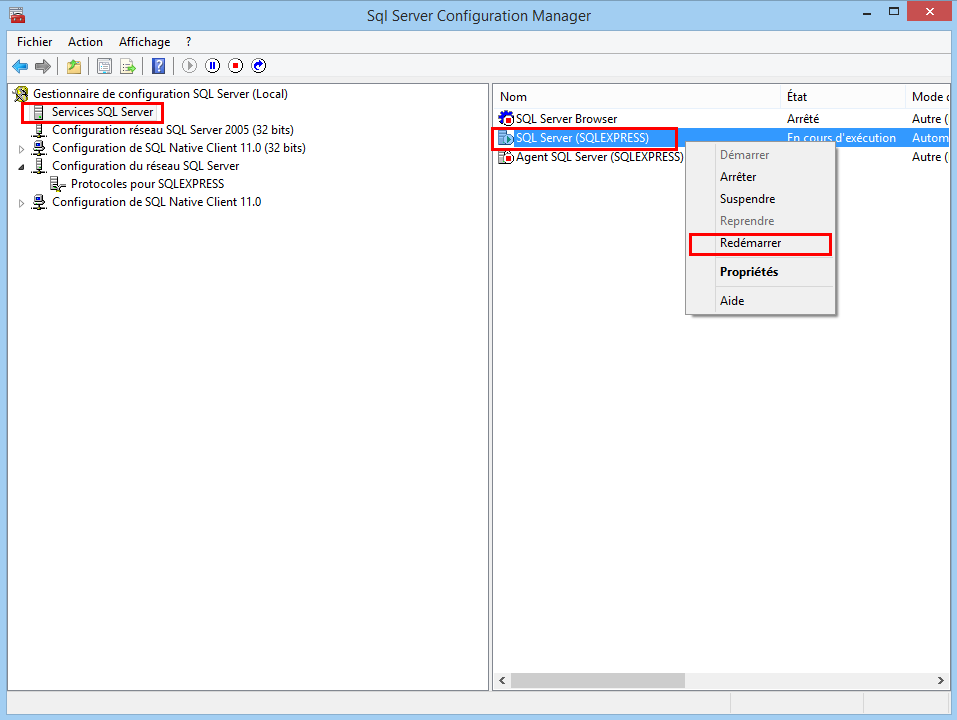The height and width of the screenshot is (720, 957).
Task: Open the ? help menu
Action: [x=189, y=42]
